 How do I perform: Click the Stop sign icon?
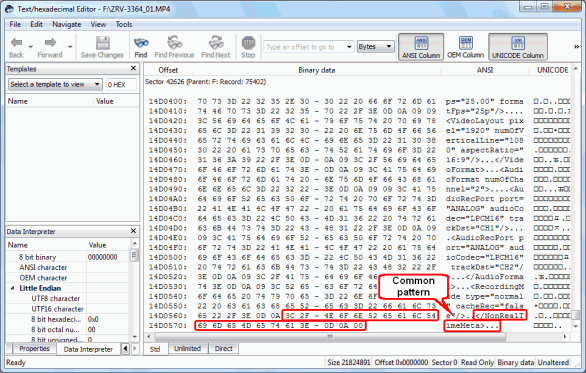pyautogui.click(x=248, y=43)
